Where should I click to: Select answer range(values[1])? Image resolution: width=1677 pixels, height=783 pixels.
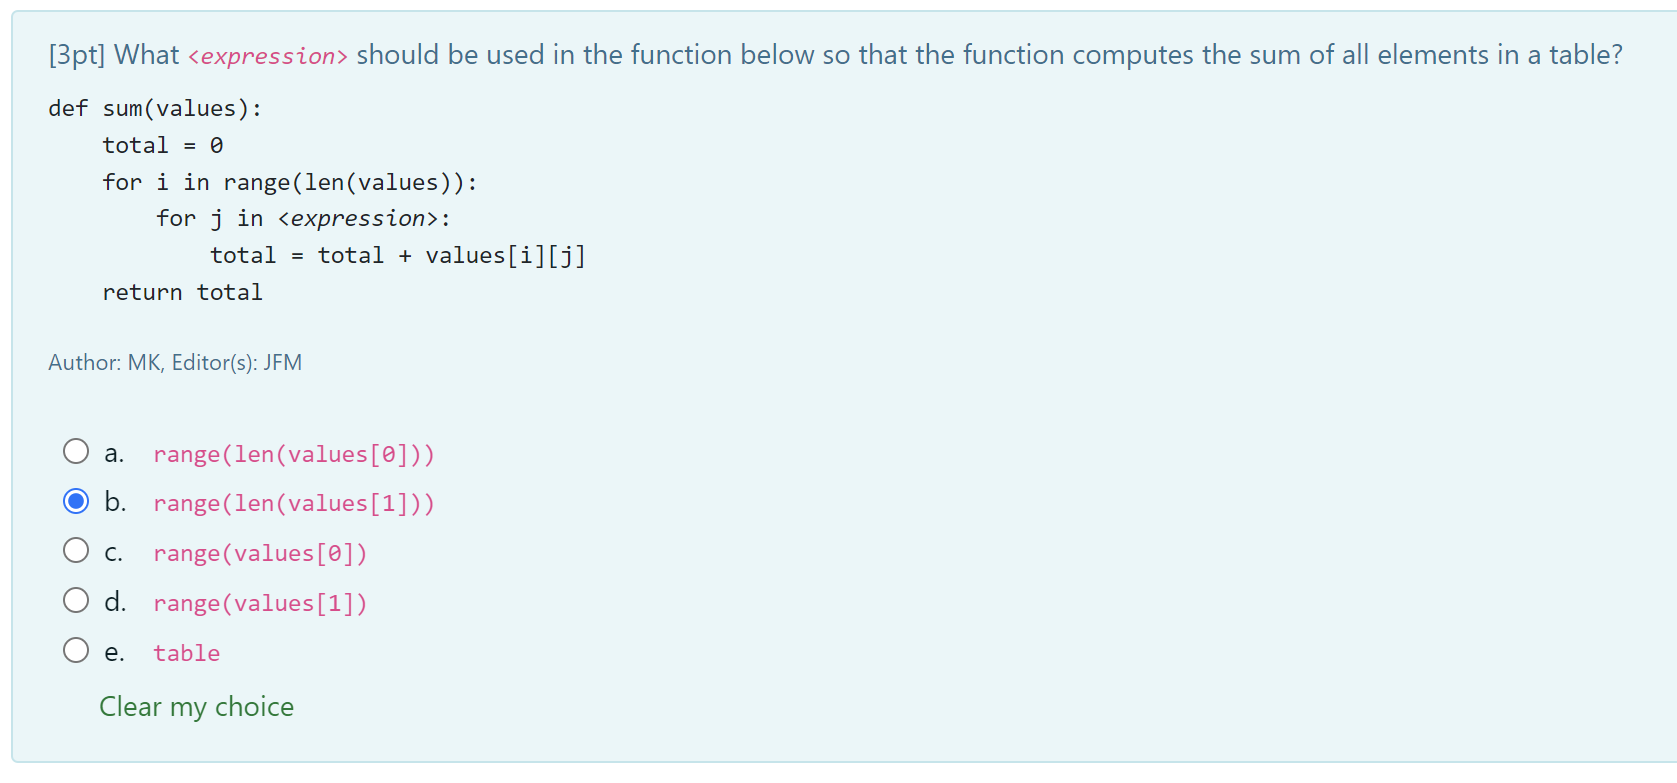pos(259,603)
